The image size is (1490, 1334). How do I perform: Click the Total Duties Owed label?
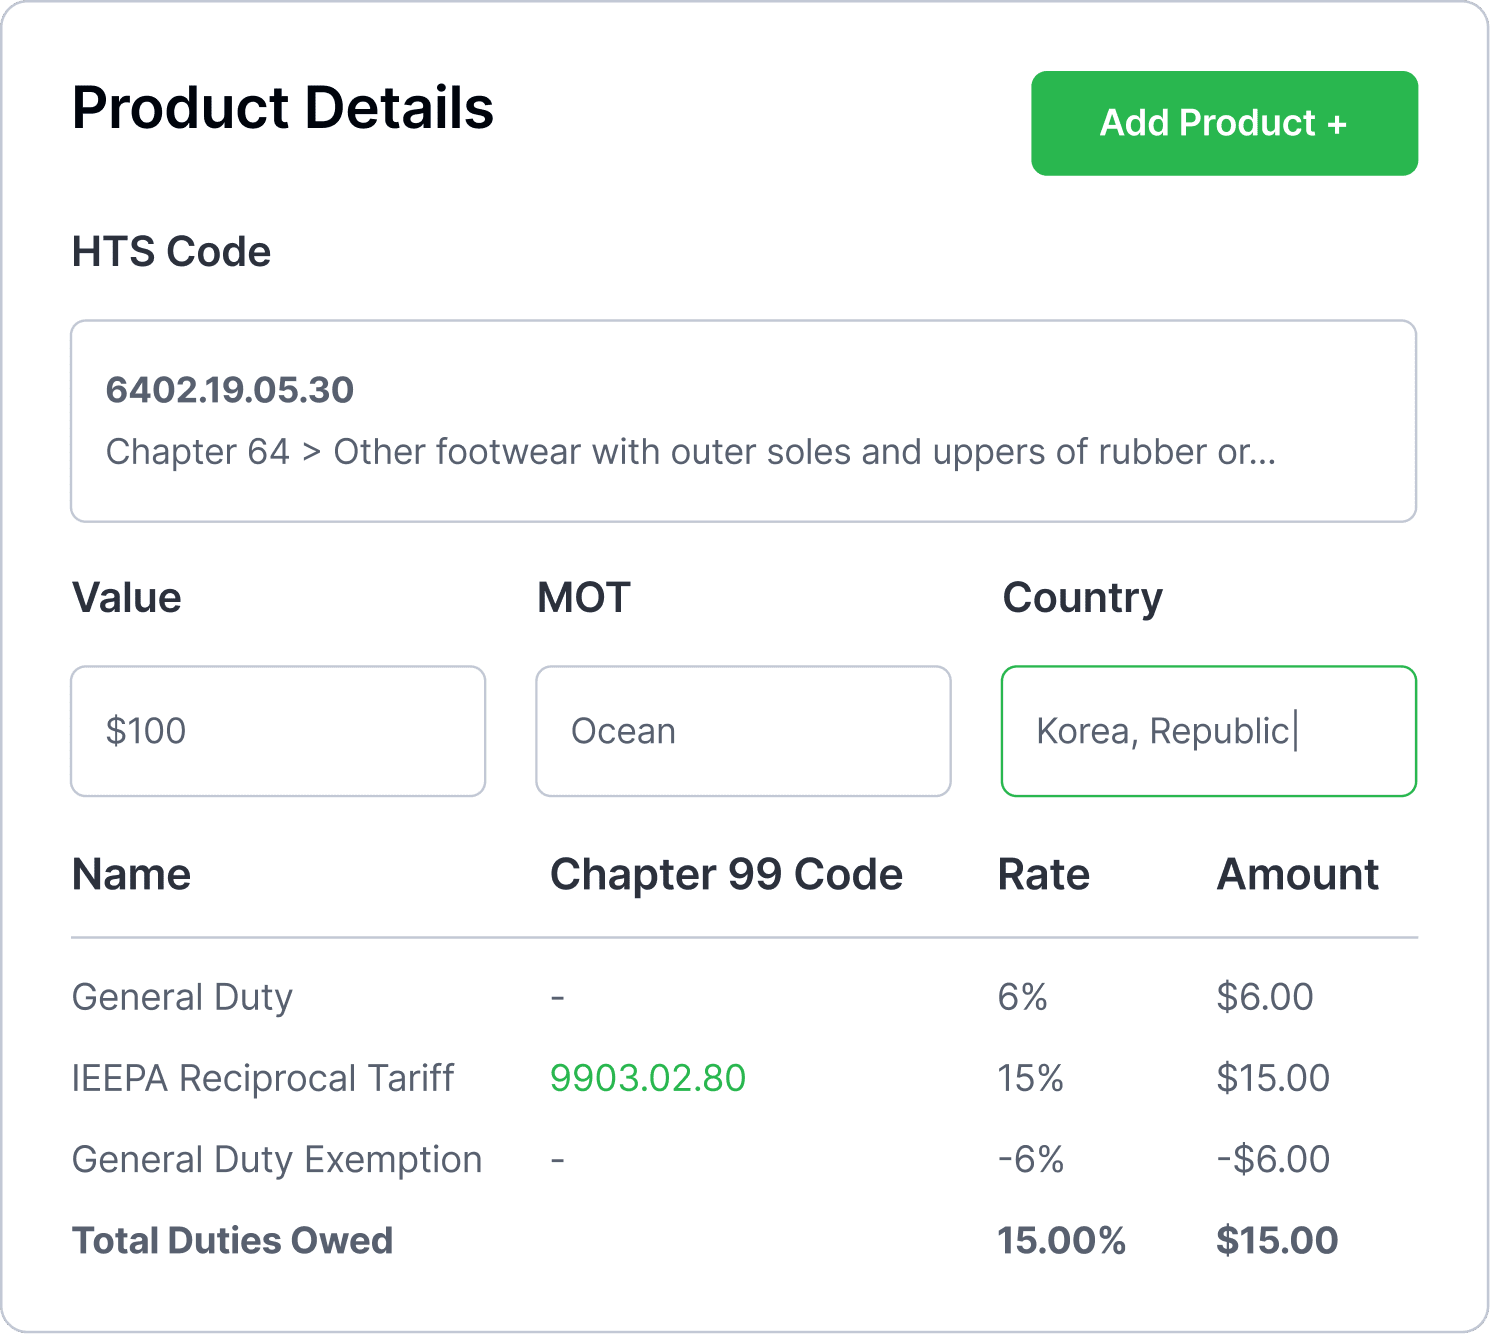(232, 1240)
